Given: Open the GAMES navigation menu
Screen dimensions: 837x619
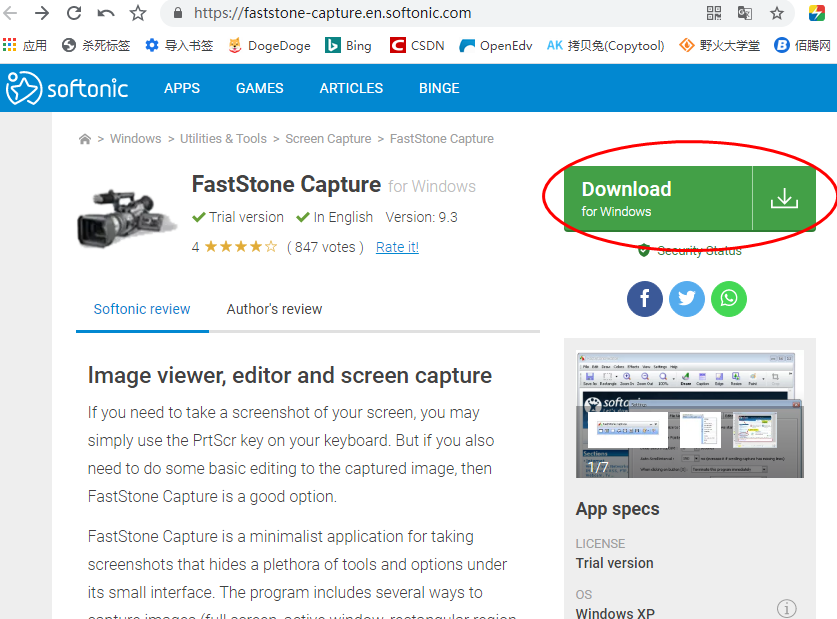Looking at the screenshot, I should pyautogui.click(x=259, y=88).
